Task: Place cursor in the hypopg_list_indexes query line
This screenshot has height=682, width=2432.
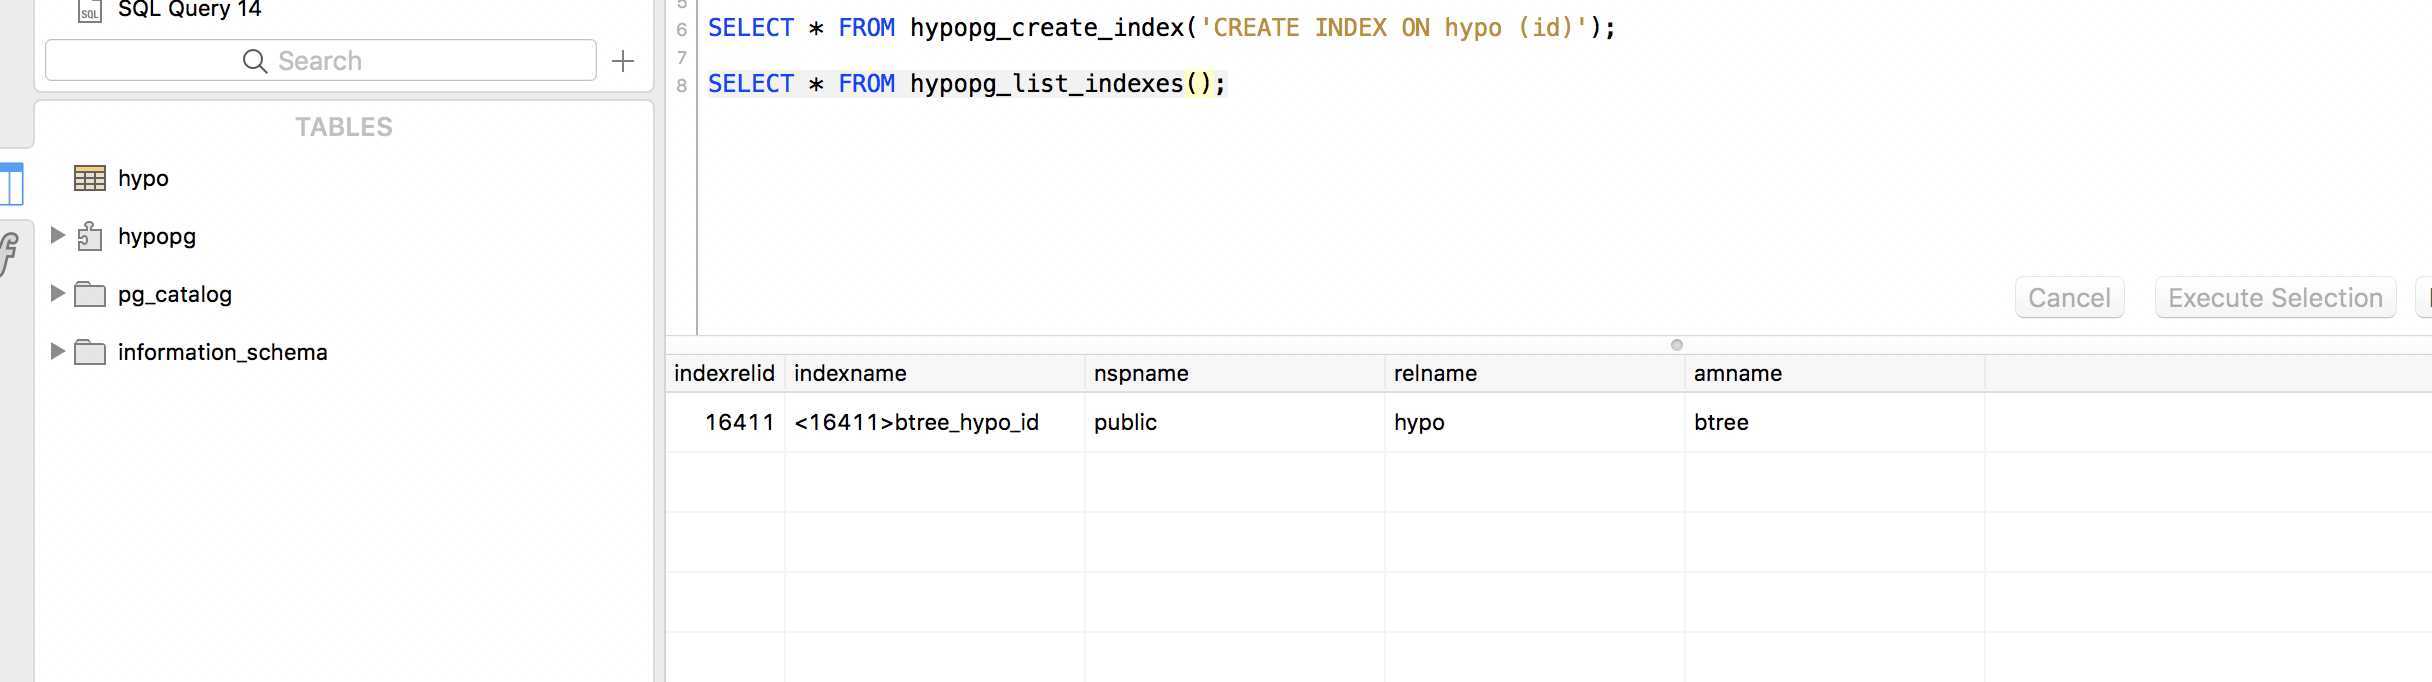Action: 967,84
